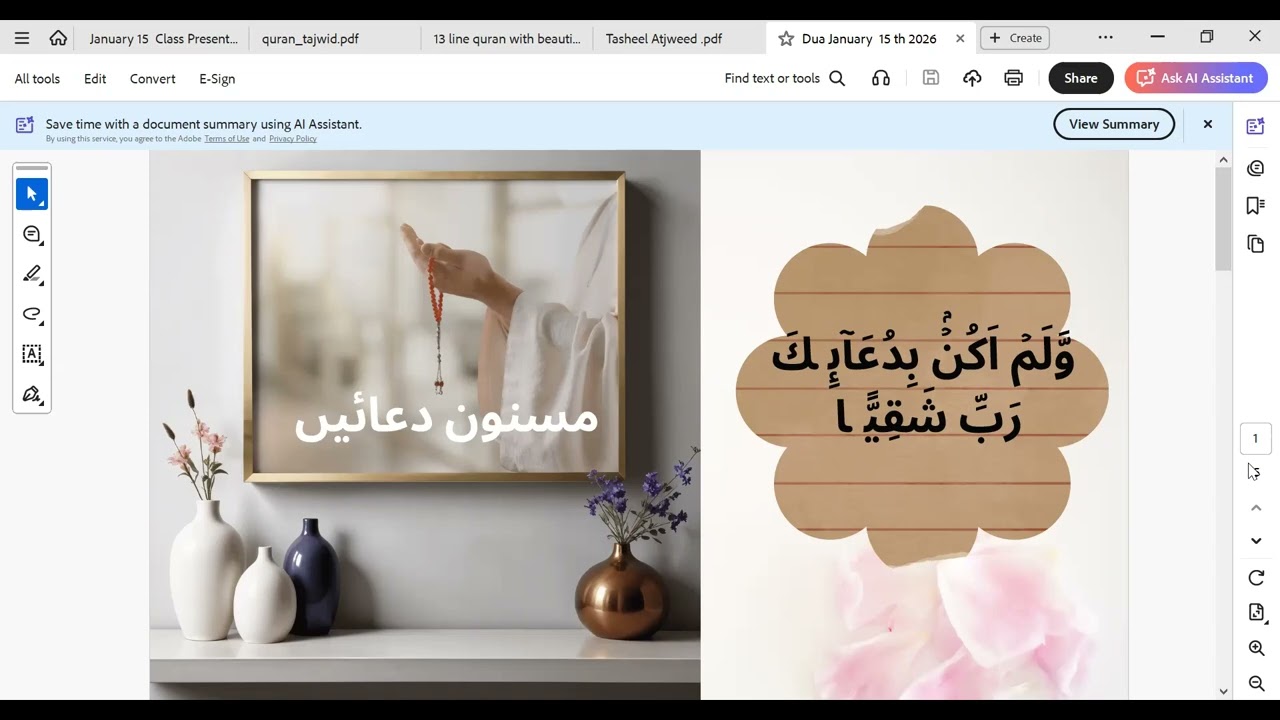Go to the next page arrow
Screen dimensions: 1280x720
click(1257, 541)
